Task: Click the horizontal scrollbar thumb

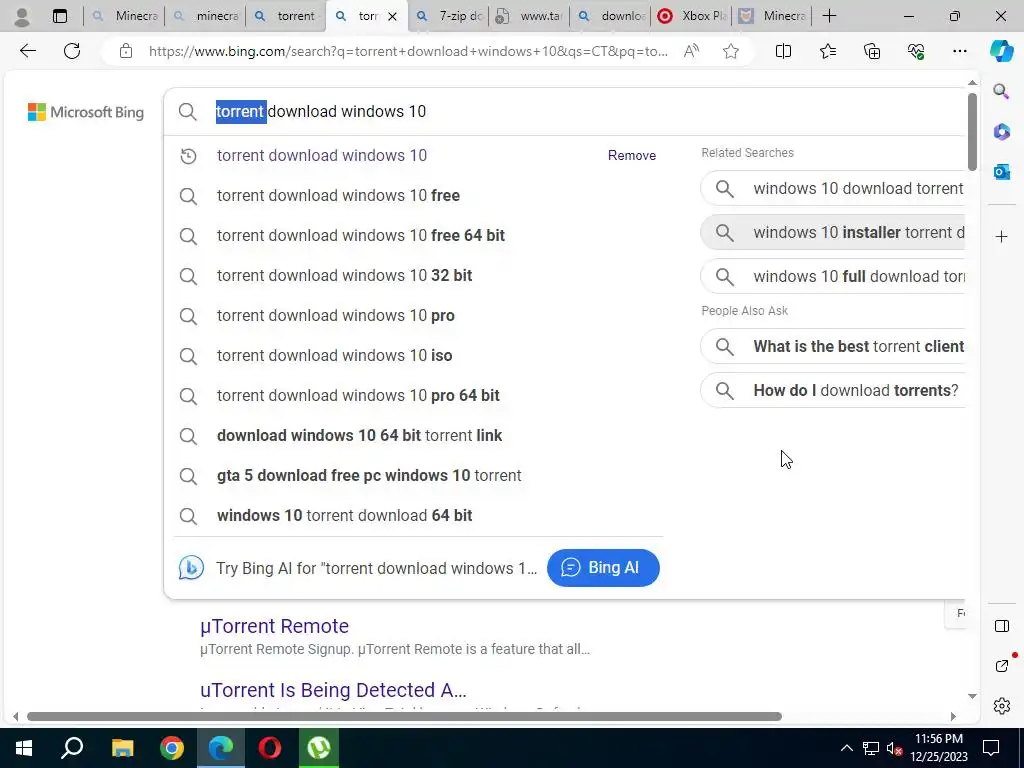Action: (x=404, y=716)
